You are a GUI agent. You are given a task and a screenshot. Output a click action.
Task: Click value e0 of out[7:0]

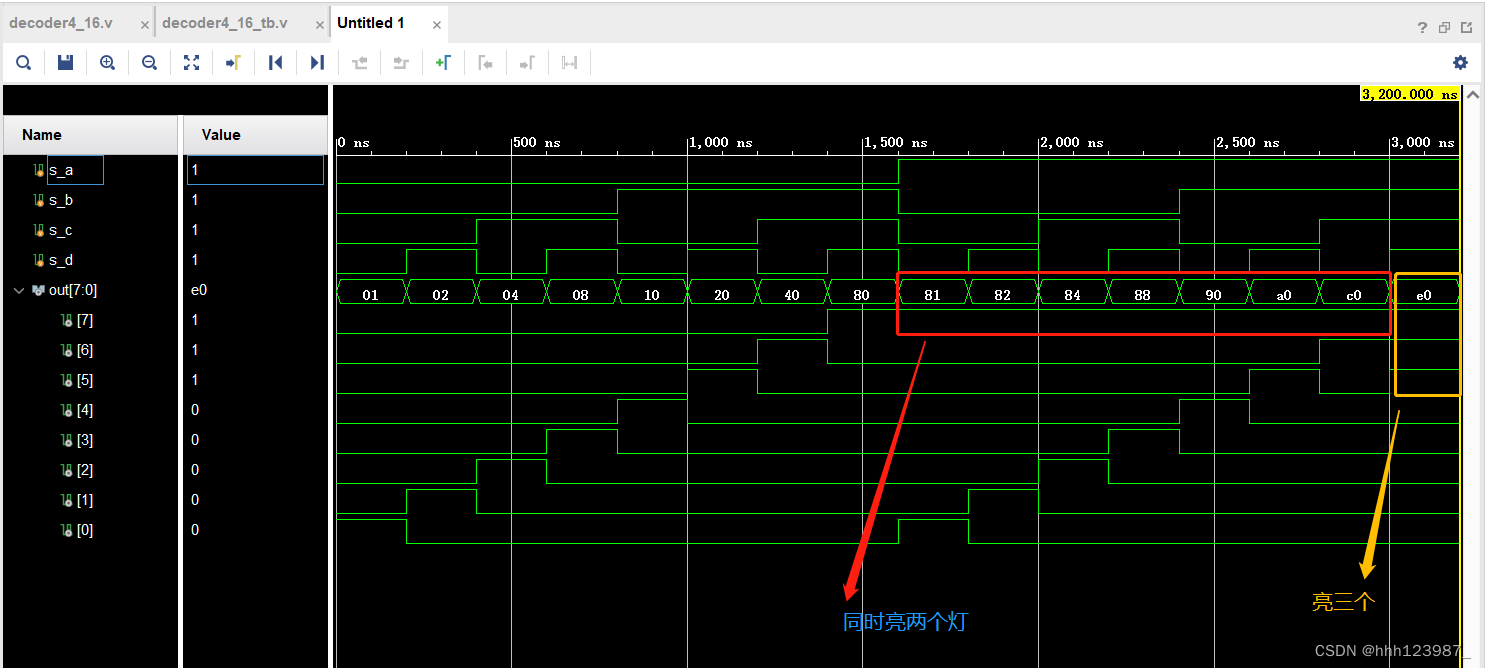coord(199,290)
